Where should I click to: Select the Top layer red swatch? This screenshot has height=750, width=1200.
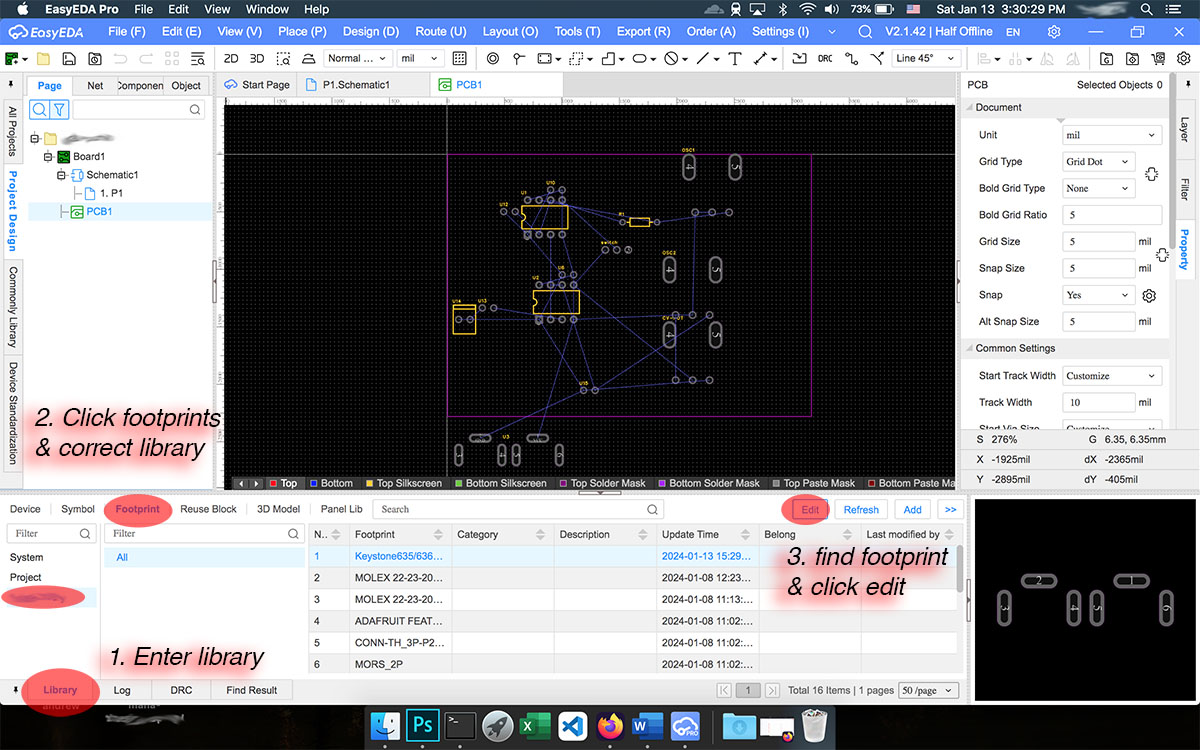(271, 483)
